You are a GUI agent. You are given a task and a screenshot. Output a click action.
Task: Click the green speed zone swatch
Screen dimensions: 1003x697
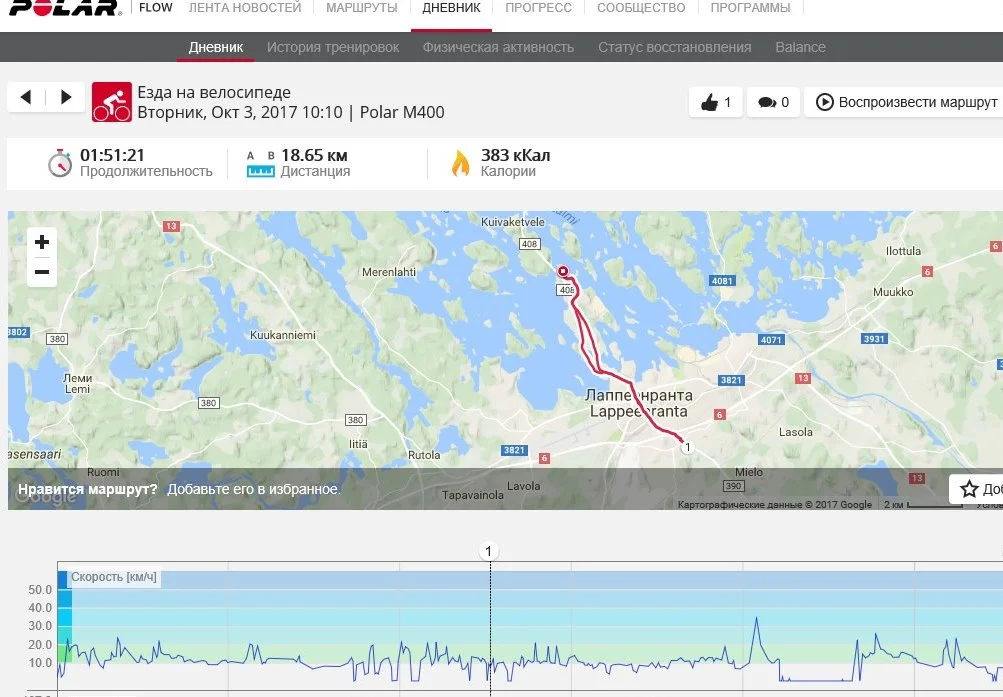pyautogui.click(x=65, y=654)
